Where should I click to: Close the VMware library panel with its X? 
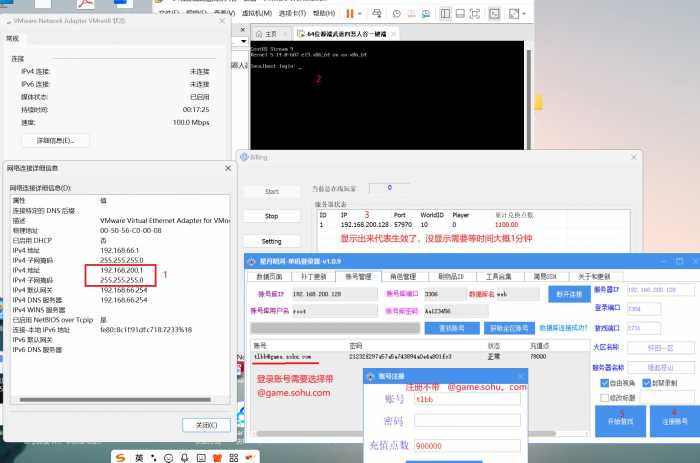click(x=242, y=29)
